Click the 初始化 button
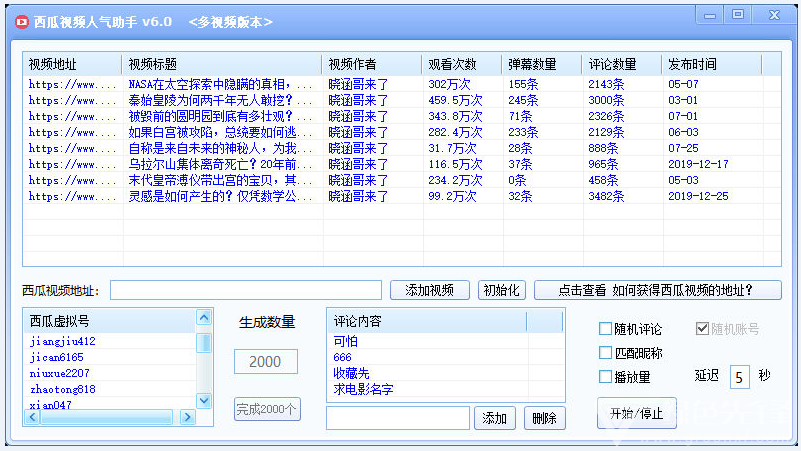The width and height of the screenshot is (801, 451). click(x=501, y=290)
